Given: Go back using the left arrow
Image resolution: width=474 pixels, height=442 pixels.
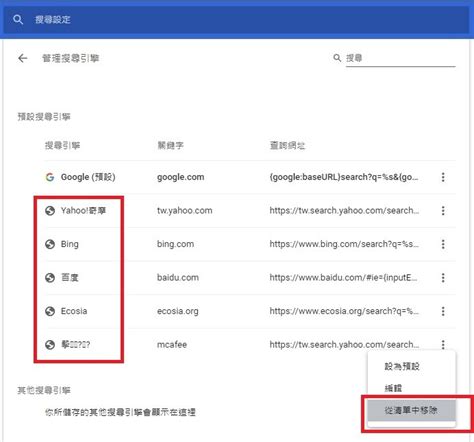Looking at the screenshot, I should pos(23,58).
